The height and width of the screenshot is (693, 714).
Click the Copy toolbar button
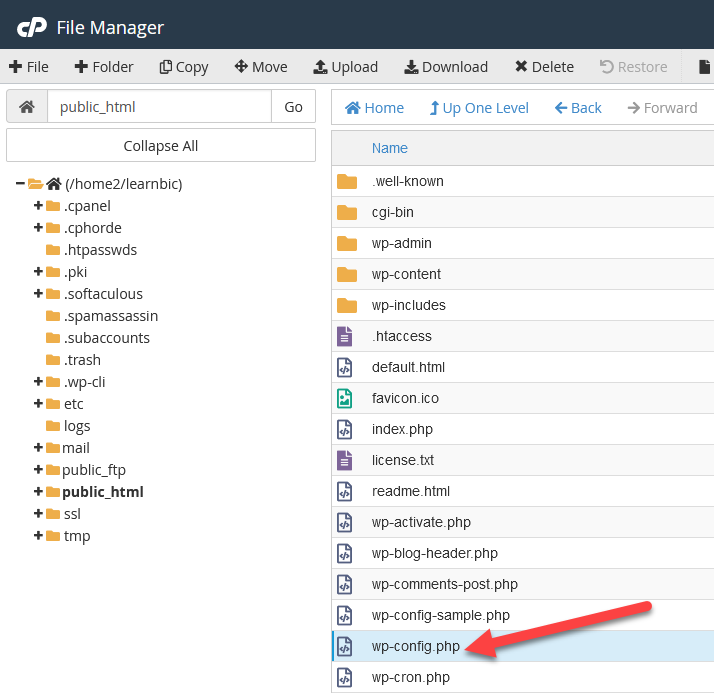pyautogui.click(x=184, y=67)
